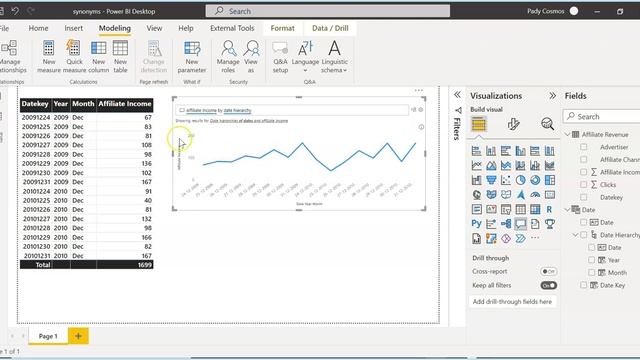The width and height of the screenshot is (640, 360).
Task: Open the External Tools tab
Action: click(232, 28)
